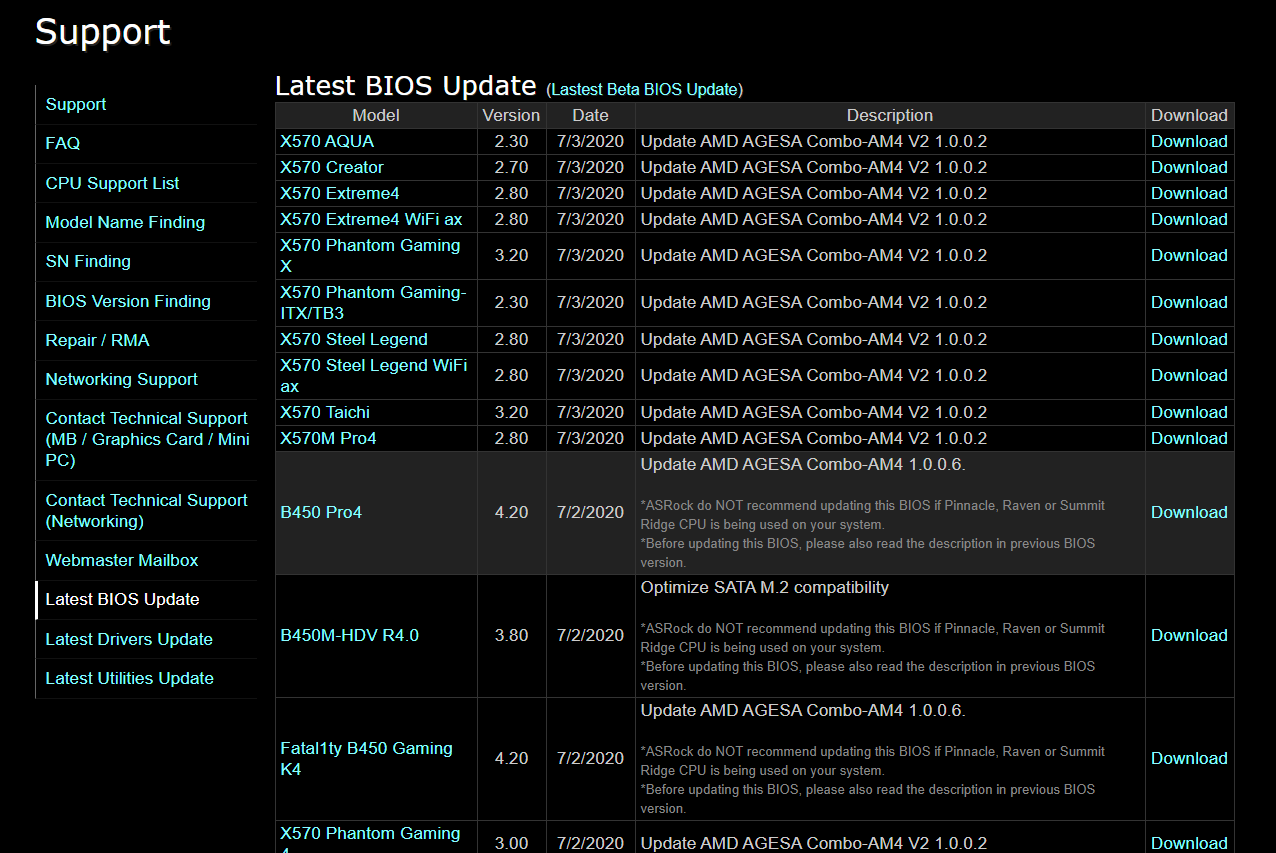Open B450 Pro4 model link
This screenshot has width=1276, height=853.
pyautogui.click(x=321, y=512)
